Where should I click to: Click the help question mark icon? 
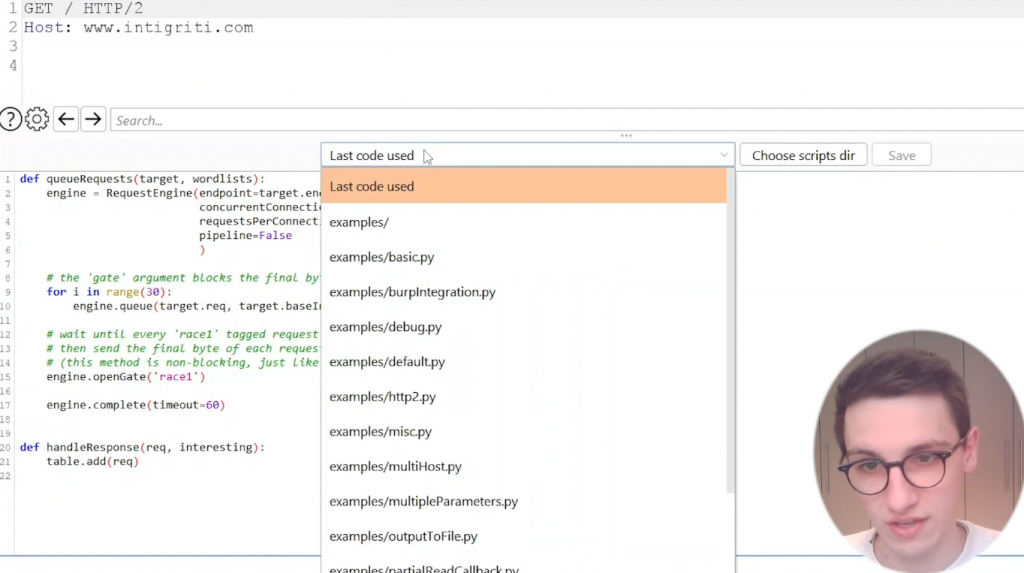10,120
